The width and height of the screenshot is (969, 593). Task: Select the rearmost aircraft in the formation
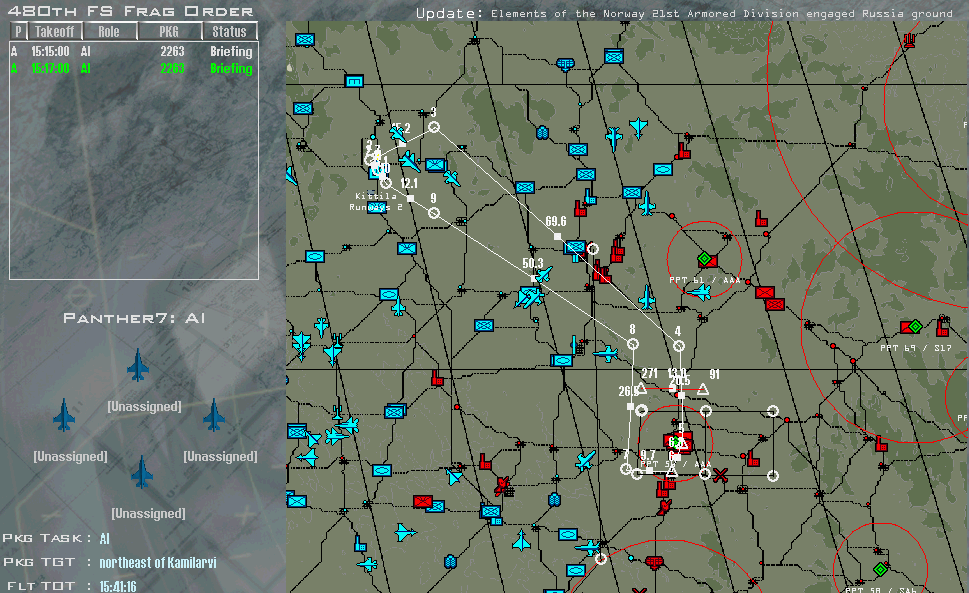click(x=142, y=471)
